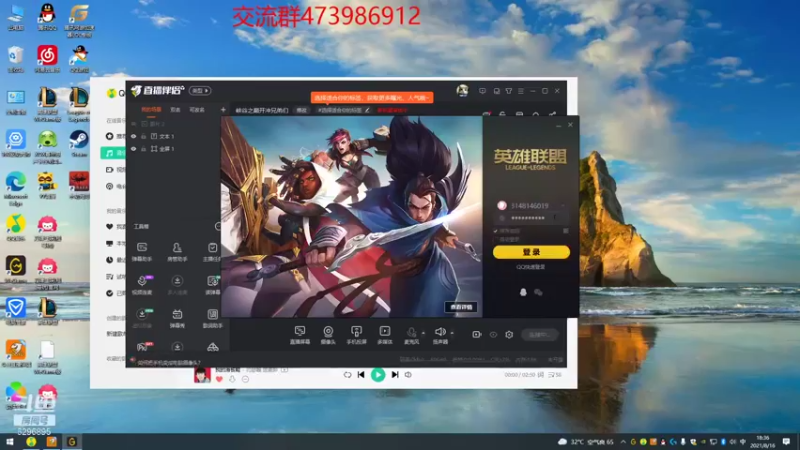The height and width of the screenshot is (450, 800).
Task: Click the album cover thumbnail in QQ Music
Action: coord(202,375)
